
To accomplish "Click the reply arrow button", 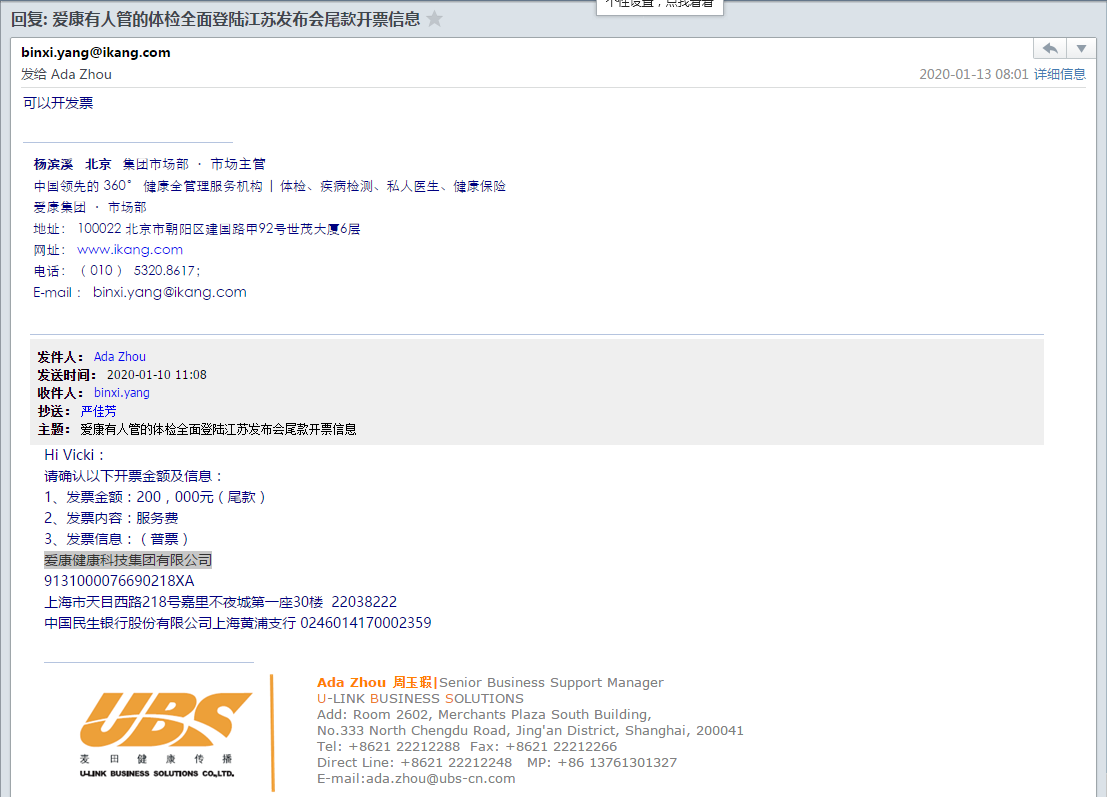I will pos(1050,49).
